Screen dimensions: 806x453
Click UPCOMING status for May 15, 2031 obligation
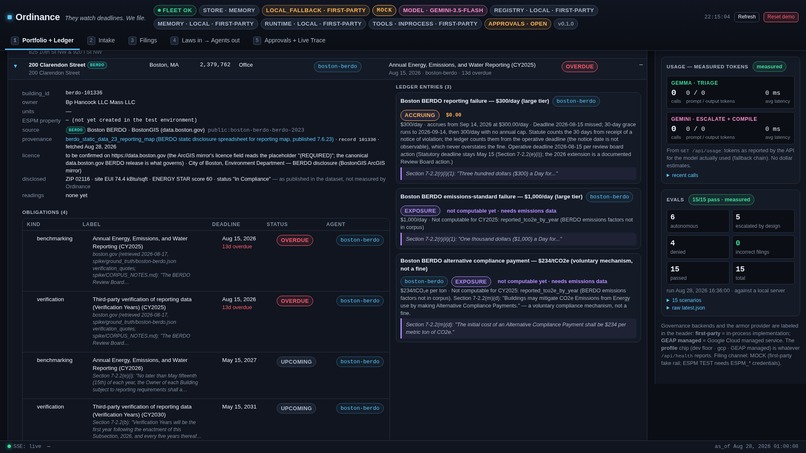pyautogui.click(x=296, y=408)
